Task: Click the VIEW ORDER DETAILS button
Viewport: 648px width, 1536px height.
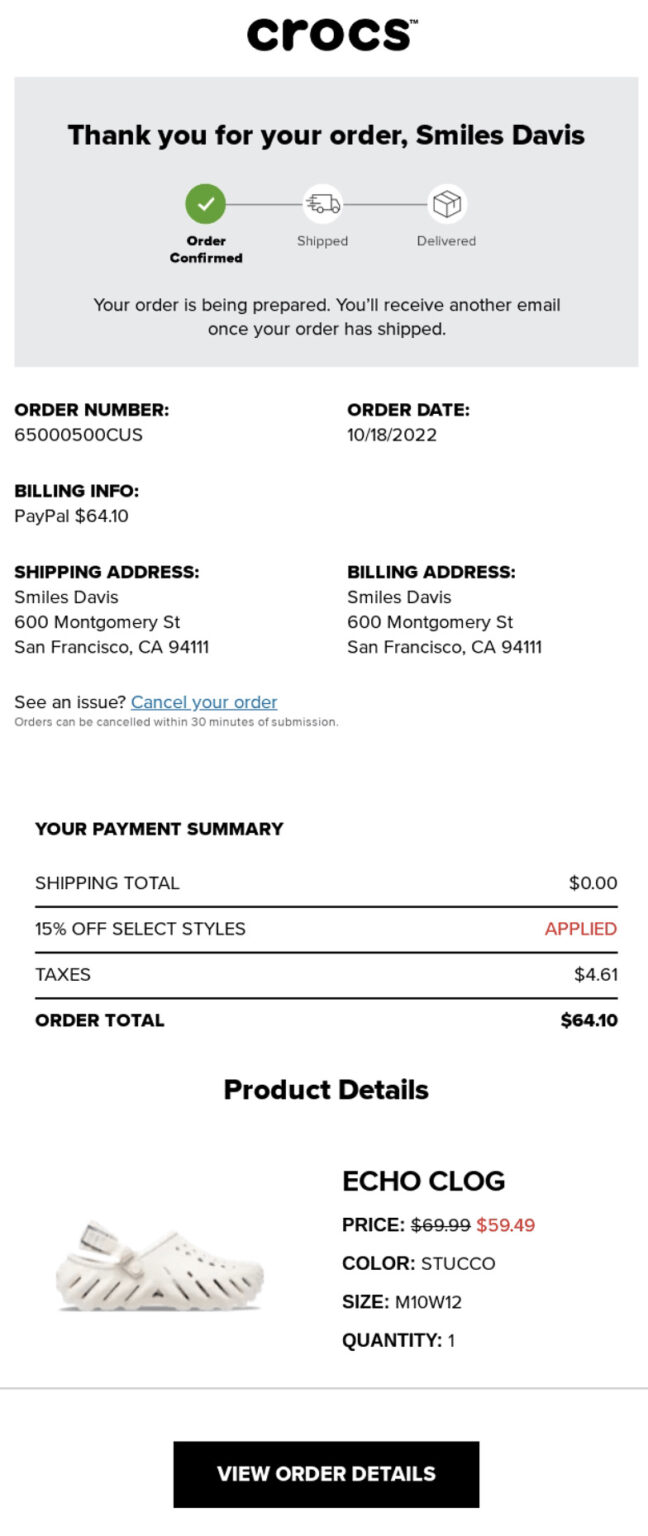Action: coord(324,1473)
